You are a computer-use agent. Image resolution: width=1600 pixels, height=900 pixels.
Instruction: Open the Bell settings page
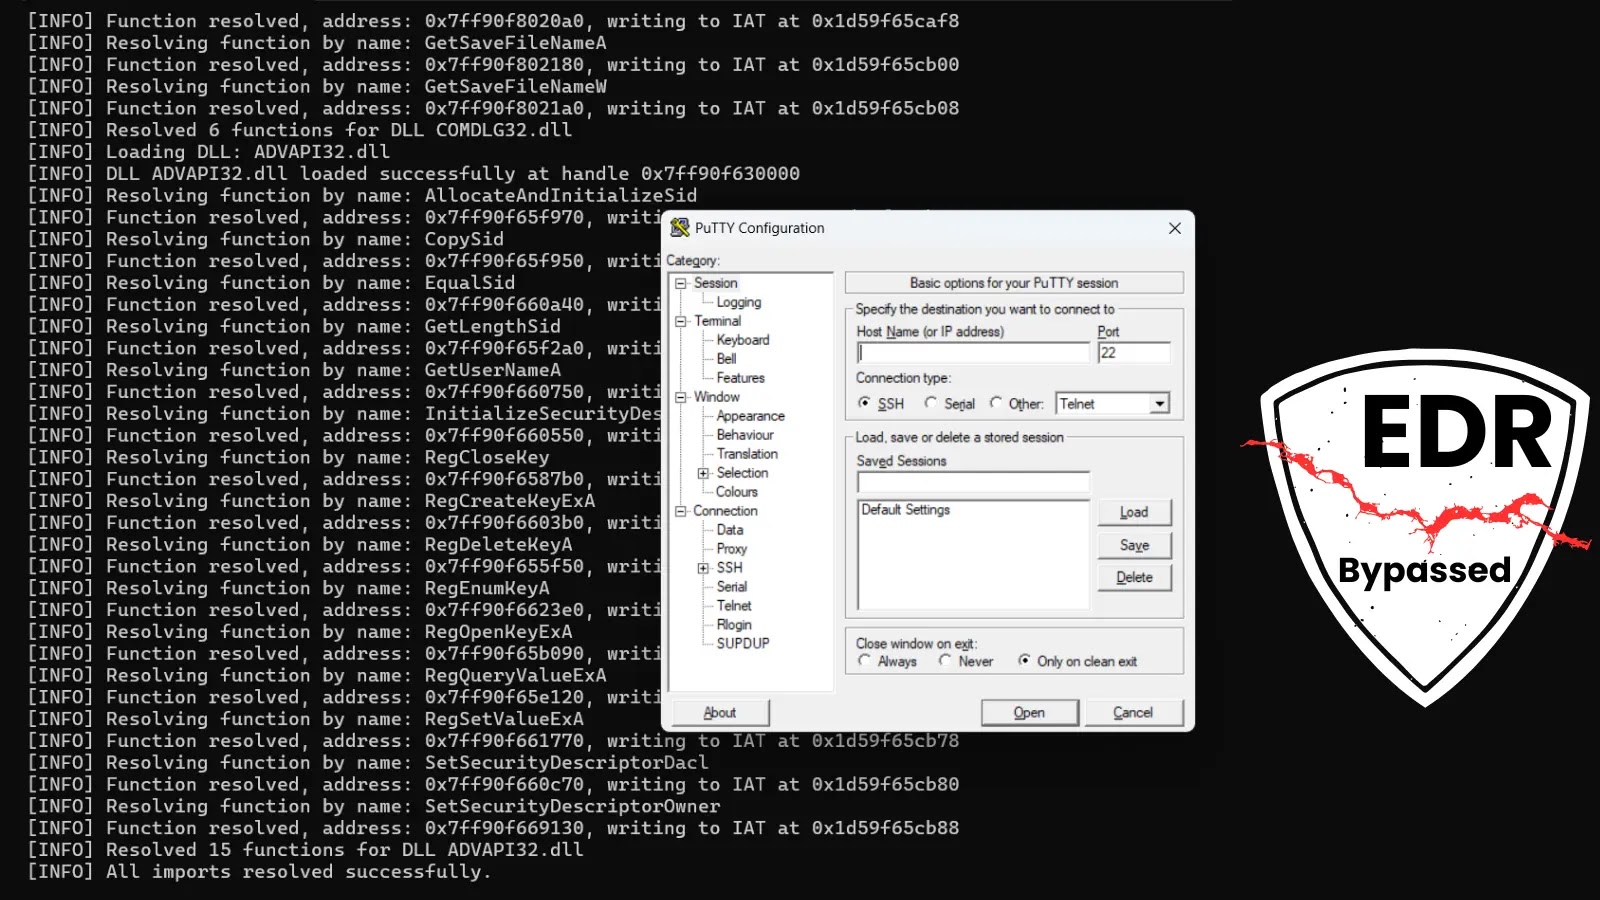[x=726, y=358]
